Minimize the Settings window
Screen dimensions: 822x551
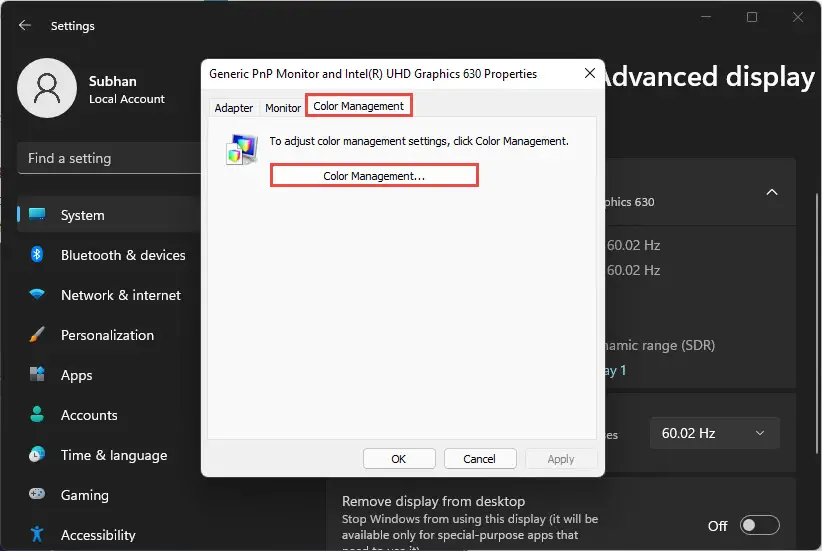click(x=706, y=17)
